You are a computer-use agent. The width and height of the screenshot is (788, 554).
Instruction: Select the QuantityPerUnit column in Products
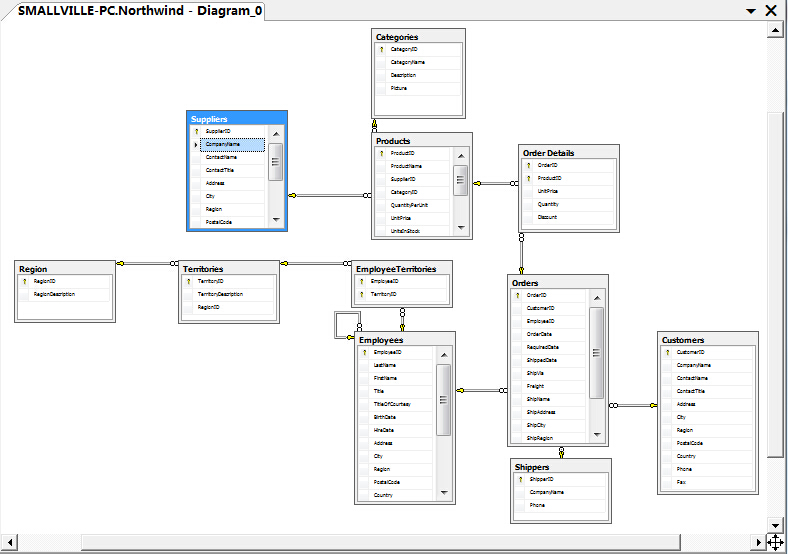coord(413,206)
